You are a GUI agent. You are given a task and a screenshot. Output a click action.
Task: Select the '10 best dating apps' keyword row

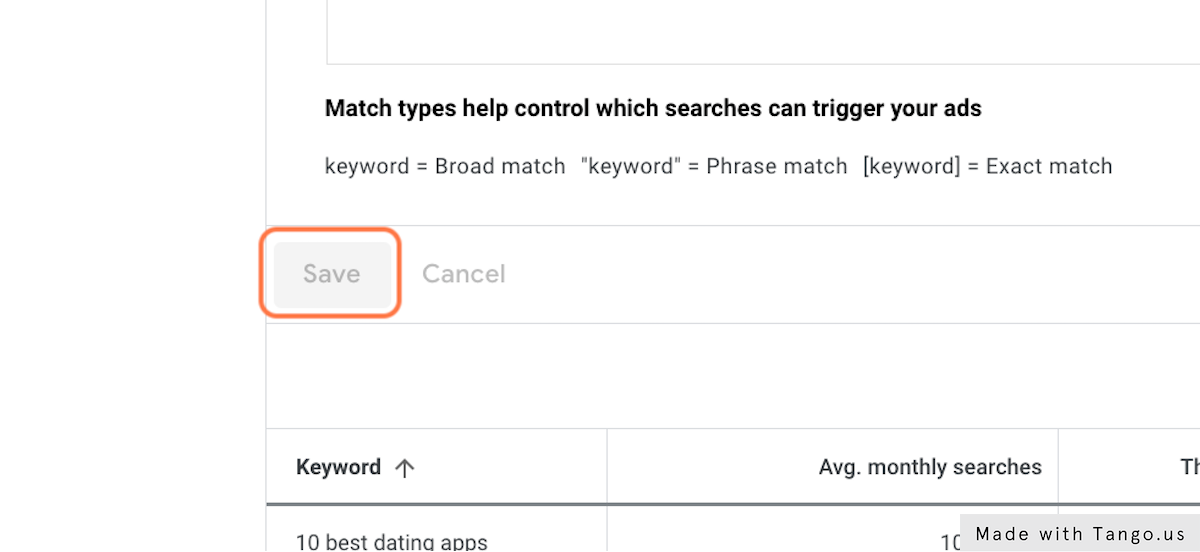coord(392,543)
